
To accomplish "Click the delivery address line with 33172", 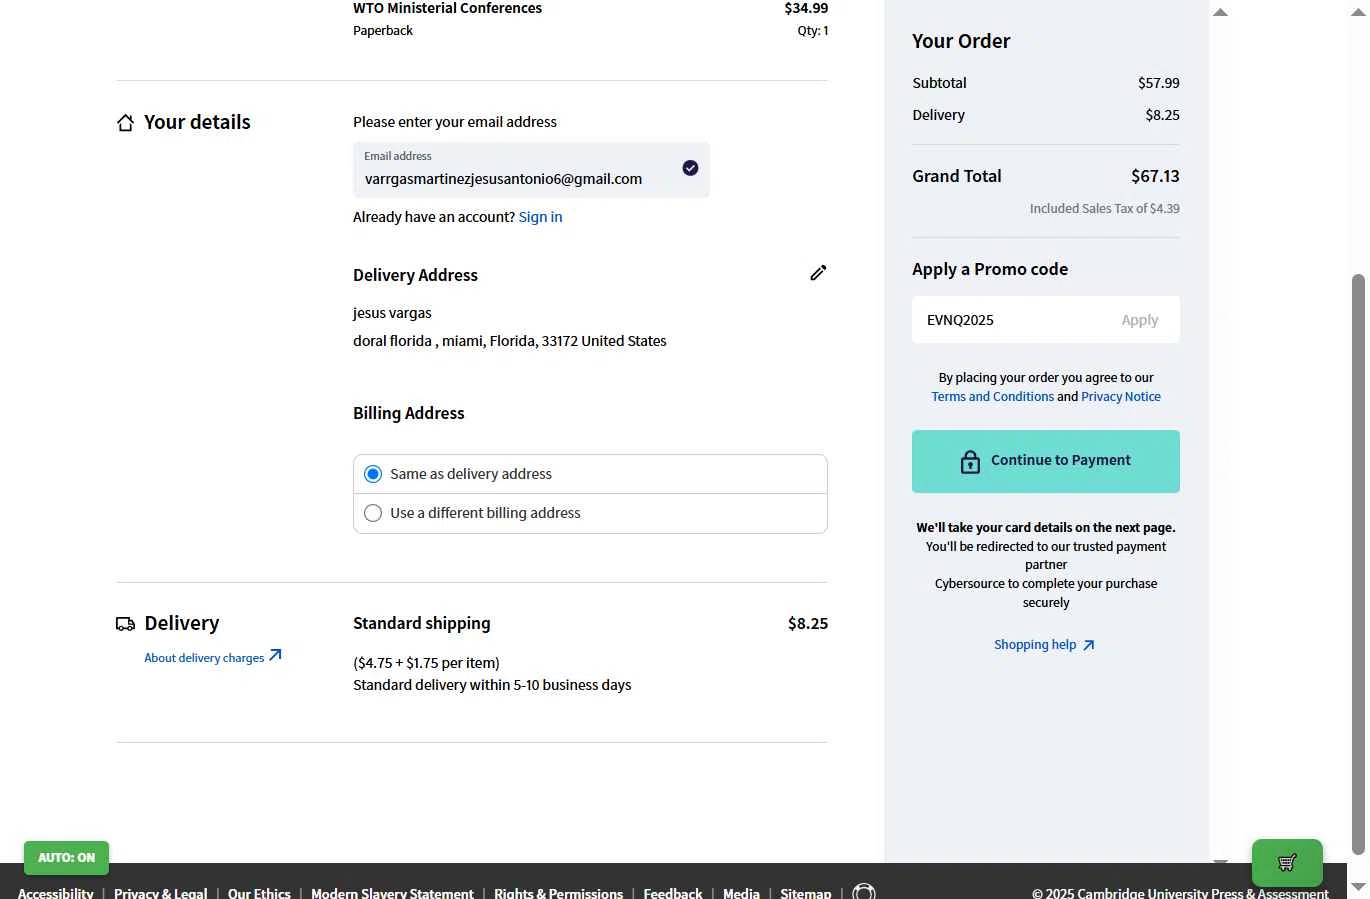I will 510,341.
